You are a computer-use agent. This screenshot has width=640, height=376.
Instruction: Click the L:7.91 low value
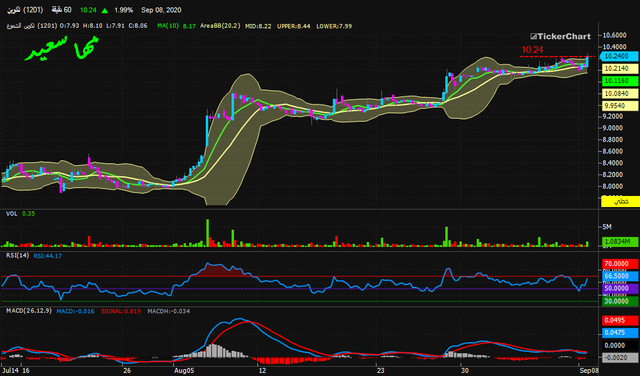click(x=116, y=26)
